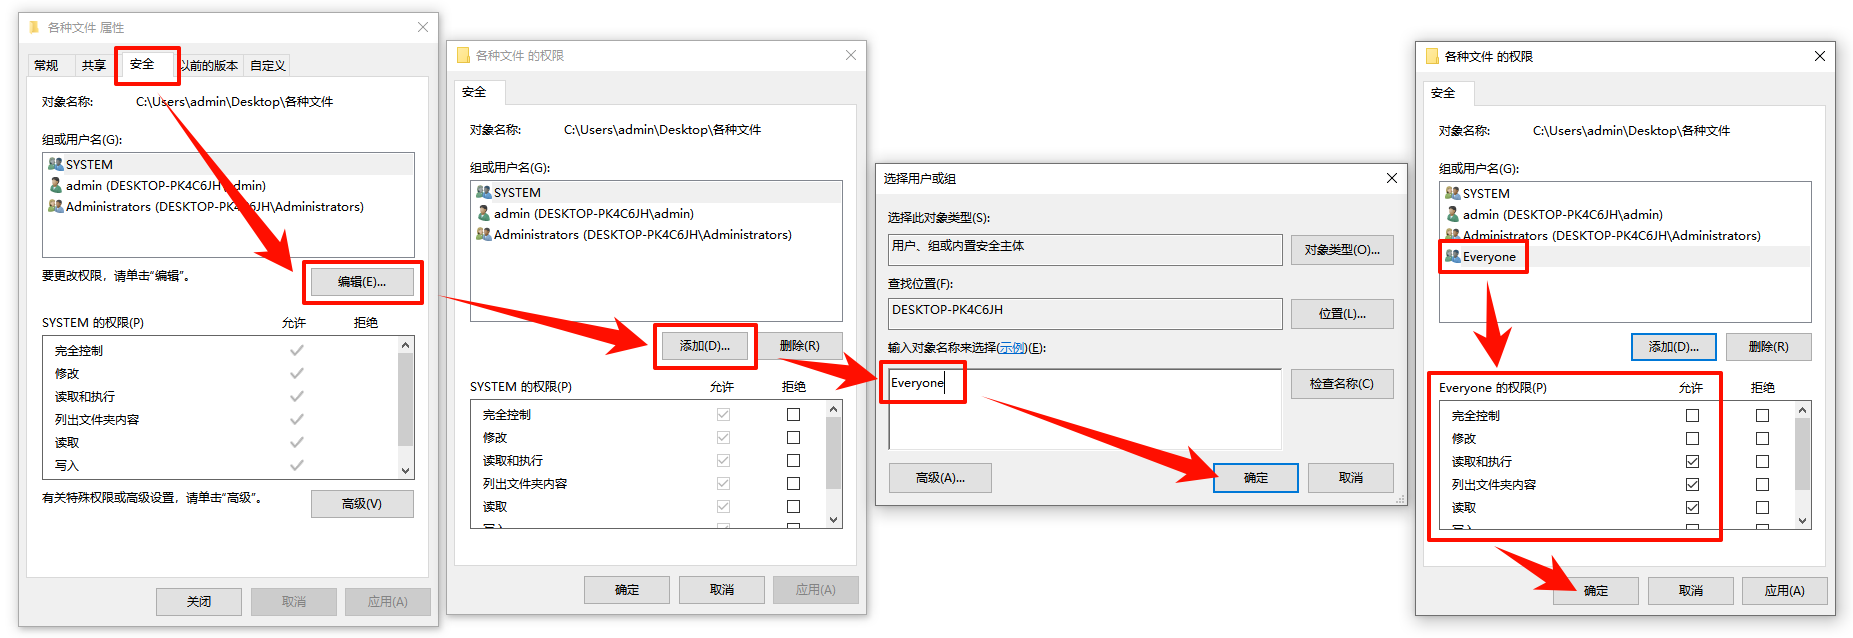The width and height of the screenshot is (1853, 638).
Task: Select SYSTEM group icon in 属性 dialog
Action: 56,164
